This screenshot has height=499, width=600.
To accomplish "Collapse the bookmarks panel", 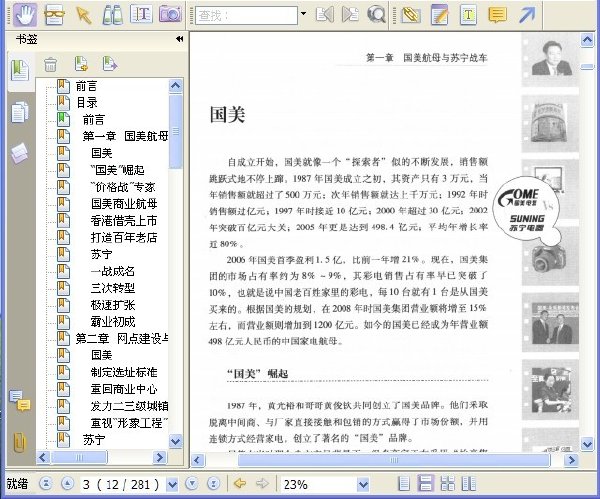I will click(179, 39).
